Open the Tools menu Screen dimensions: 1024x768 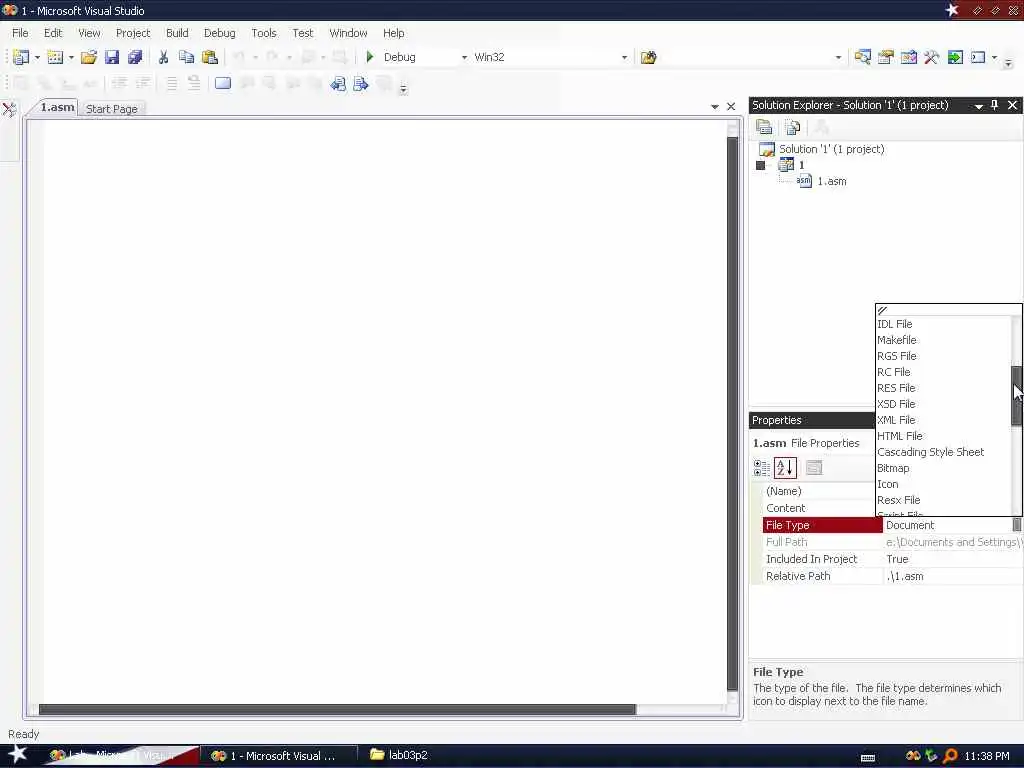(x=264, y=33)
